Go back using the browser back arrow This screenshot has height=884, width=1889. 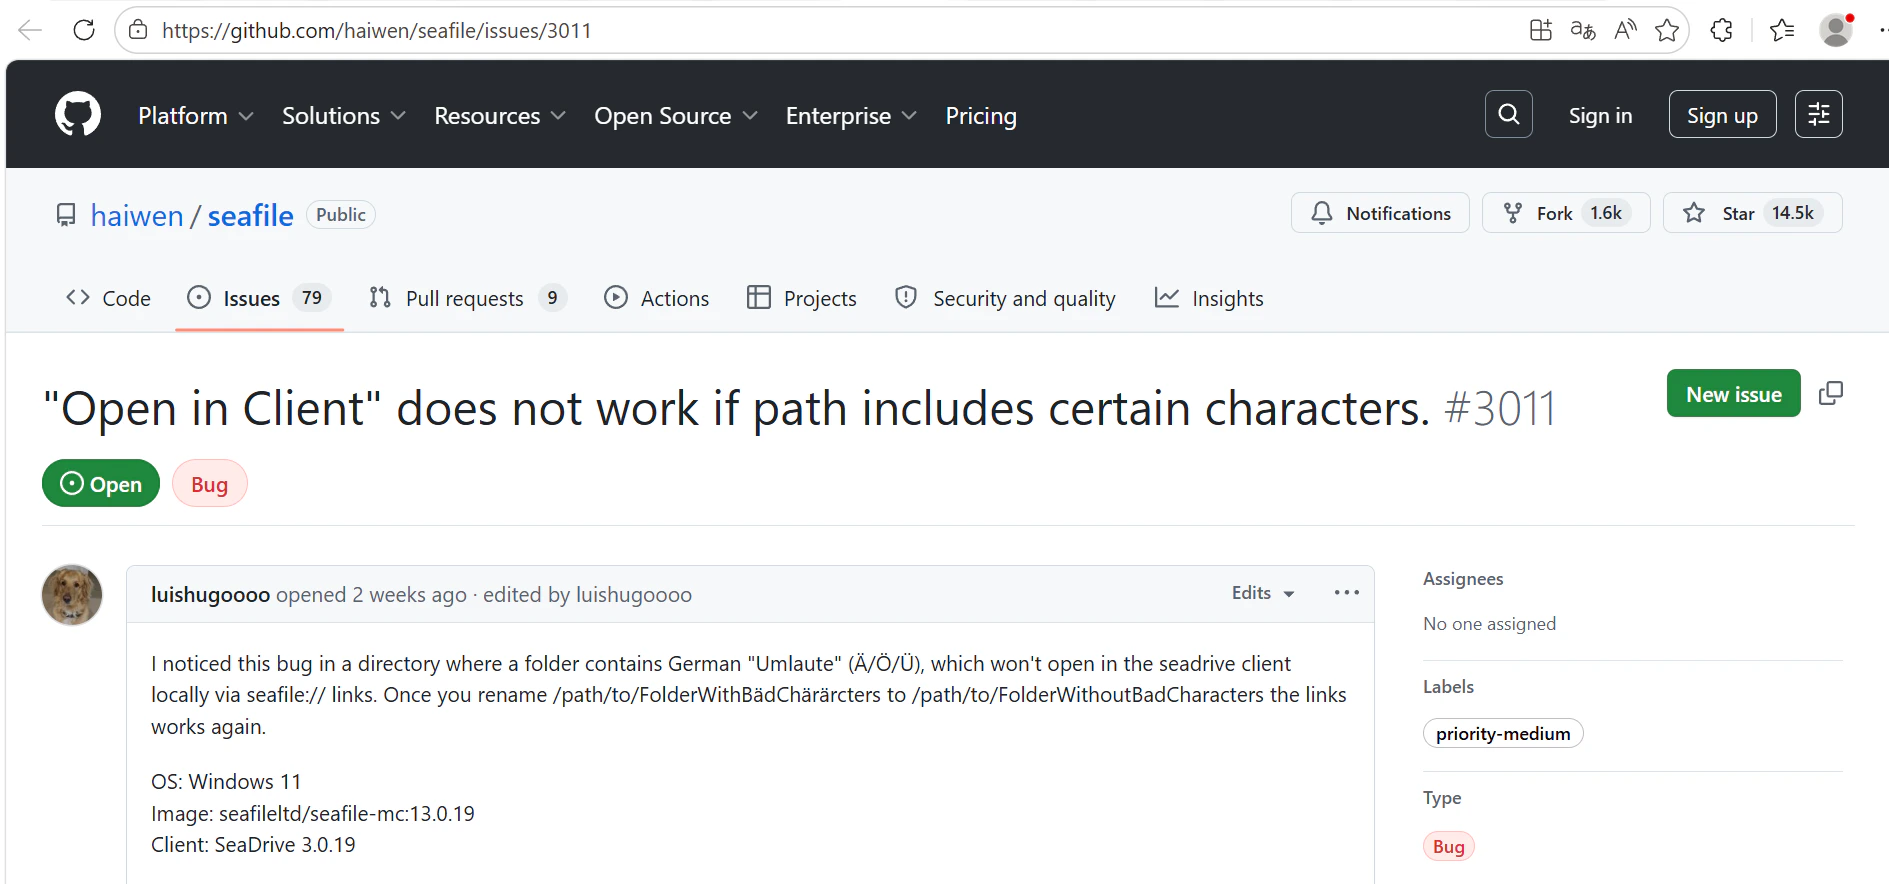tap(30, 30)
